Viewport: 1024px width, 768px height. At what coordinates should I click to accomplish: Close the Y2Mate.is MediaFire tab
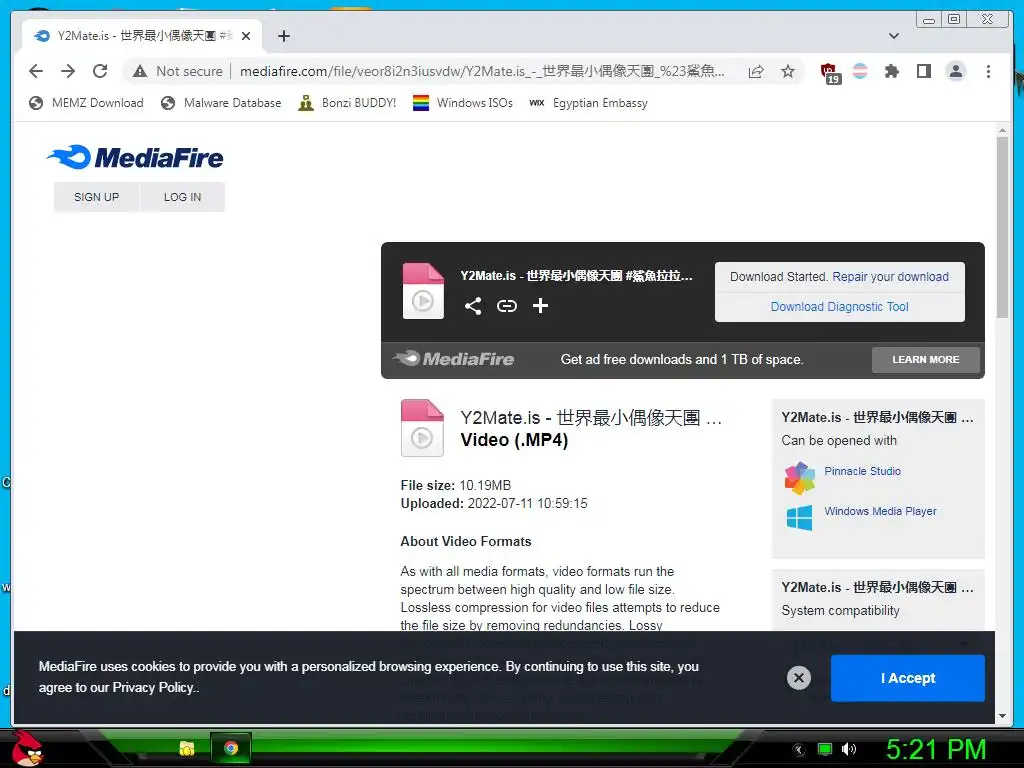point(246,36)
